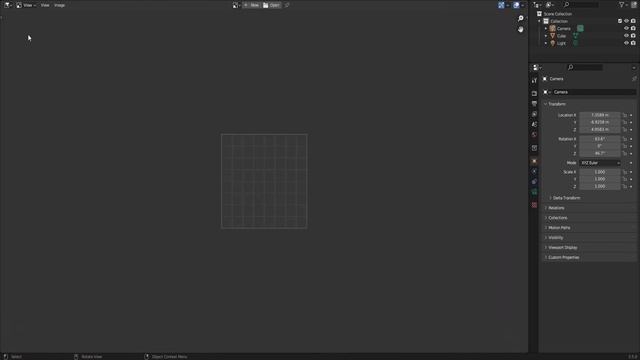
Task: Open the rotation Mode XYZ Euler dropdown
Action: click(x=600, y=163)
